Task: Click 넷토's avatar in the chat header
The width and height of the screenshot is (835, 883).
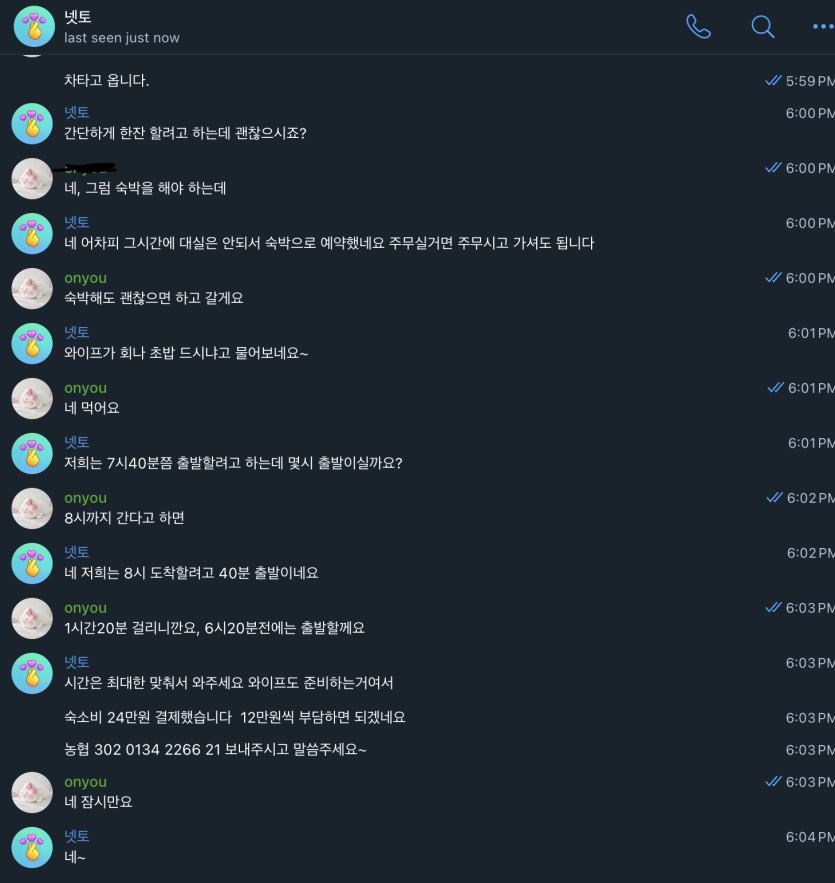Action: 34,26
